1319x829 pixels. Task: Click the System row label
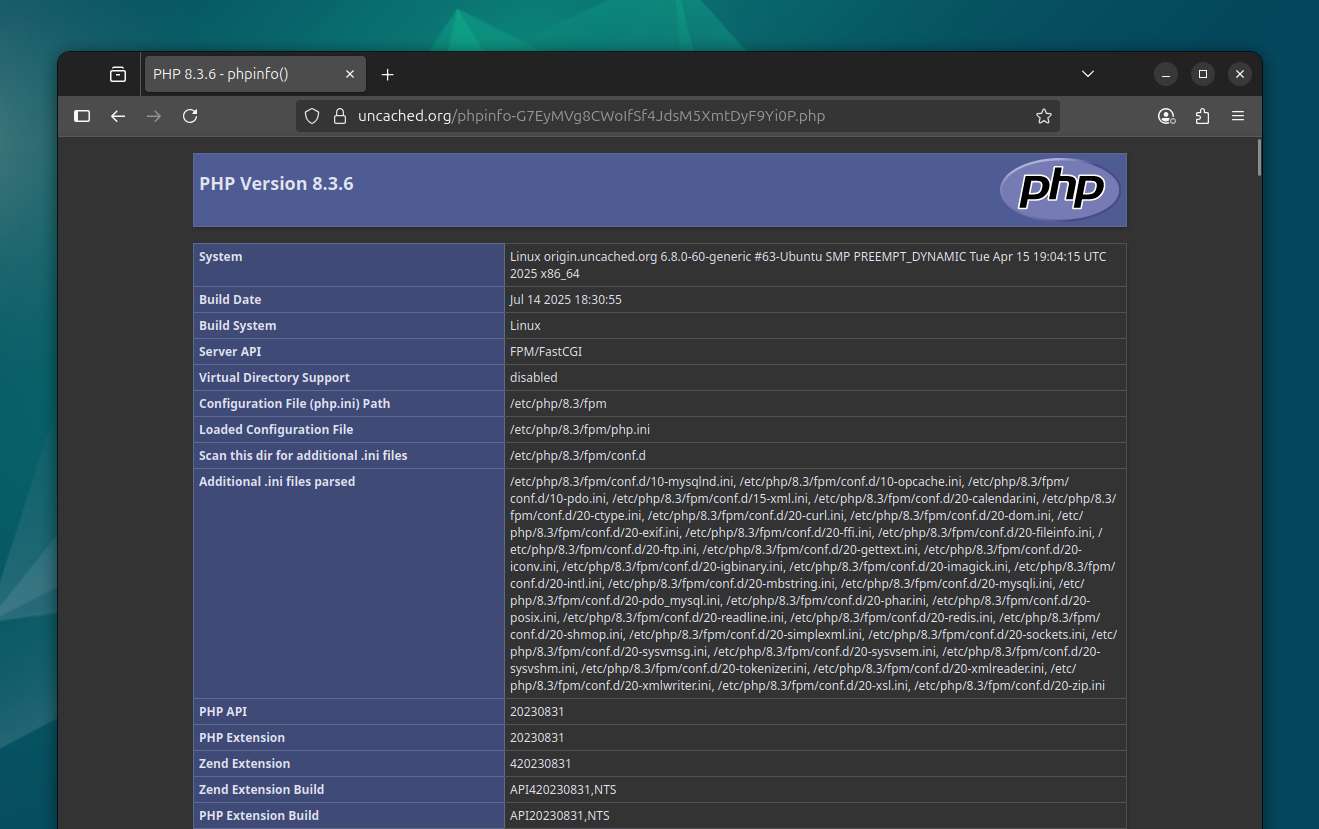(221, 257)
